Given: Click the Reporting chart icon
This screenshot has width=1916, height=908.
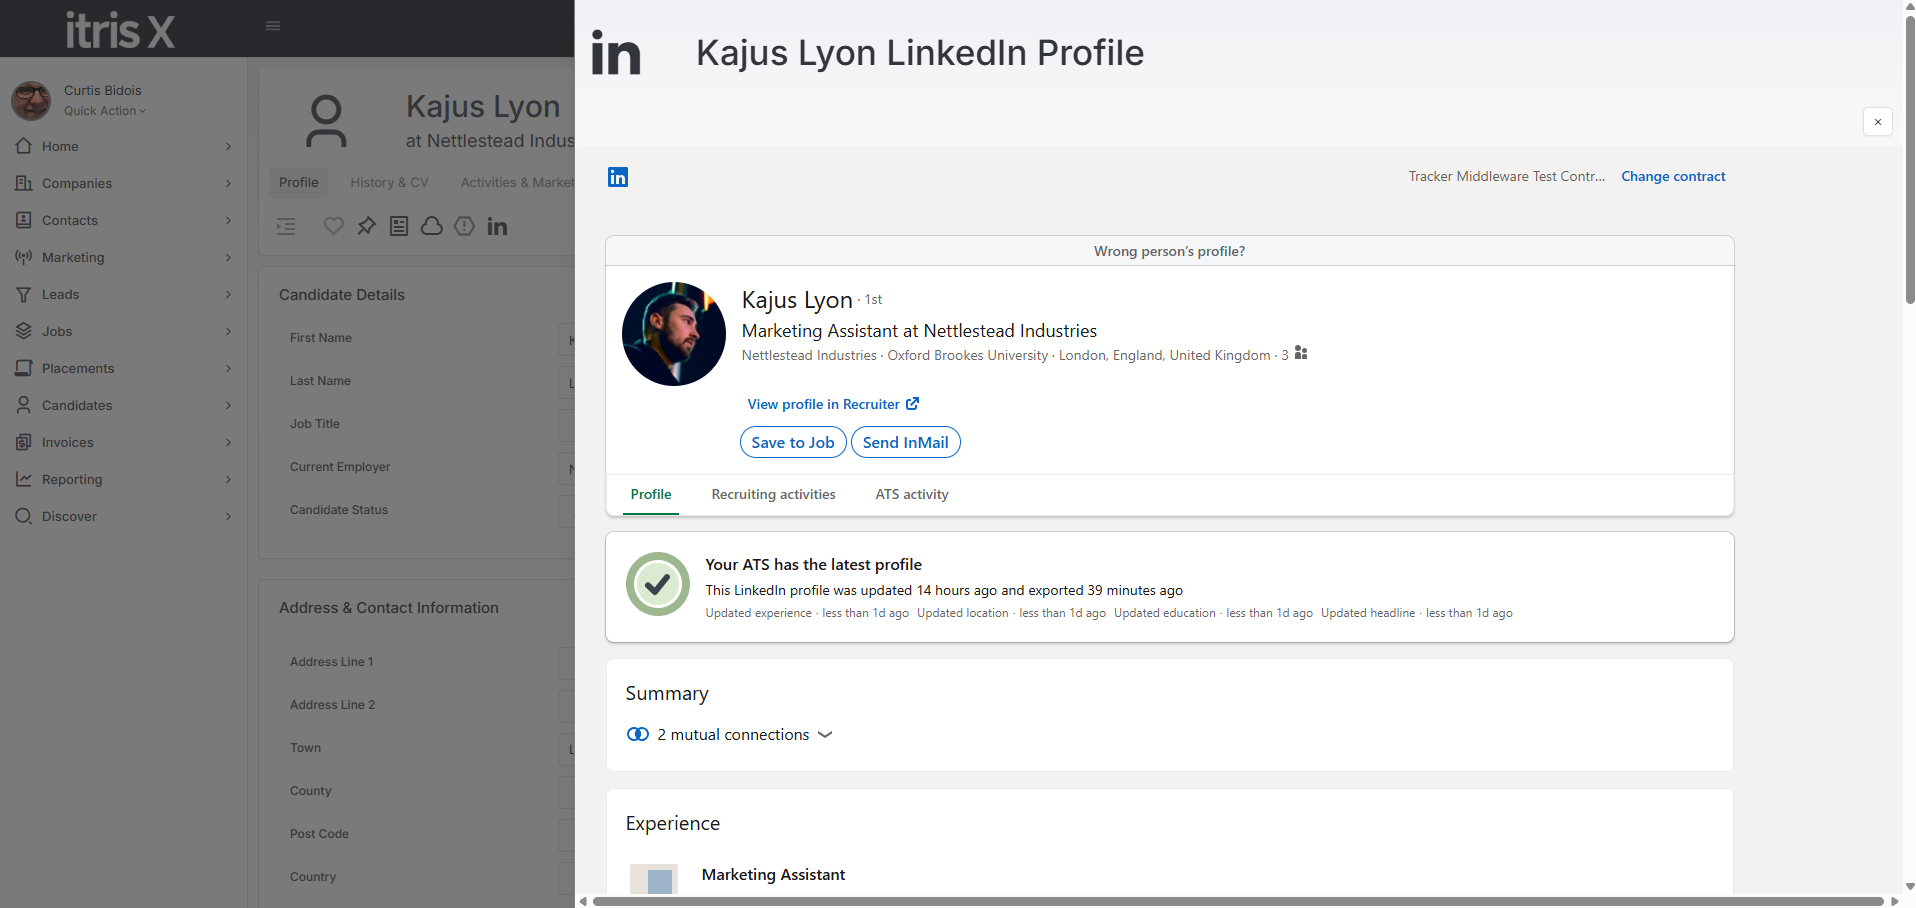Looking at the screenshot, I should (24, 479).
